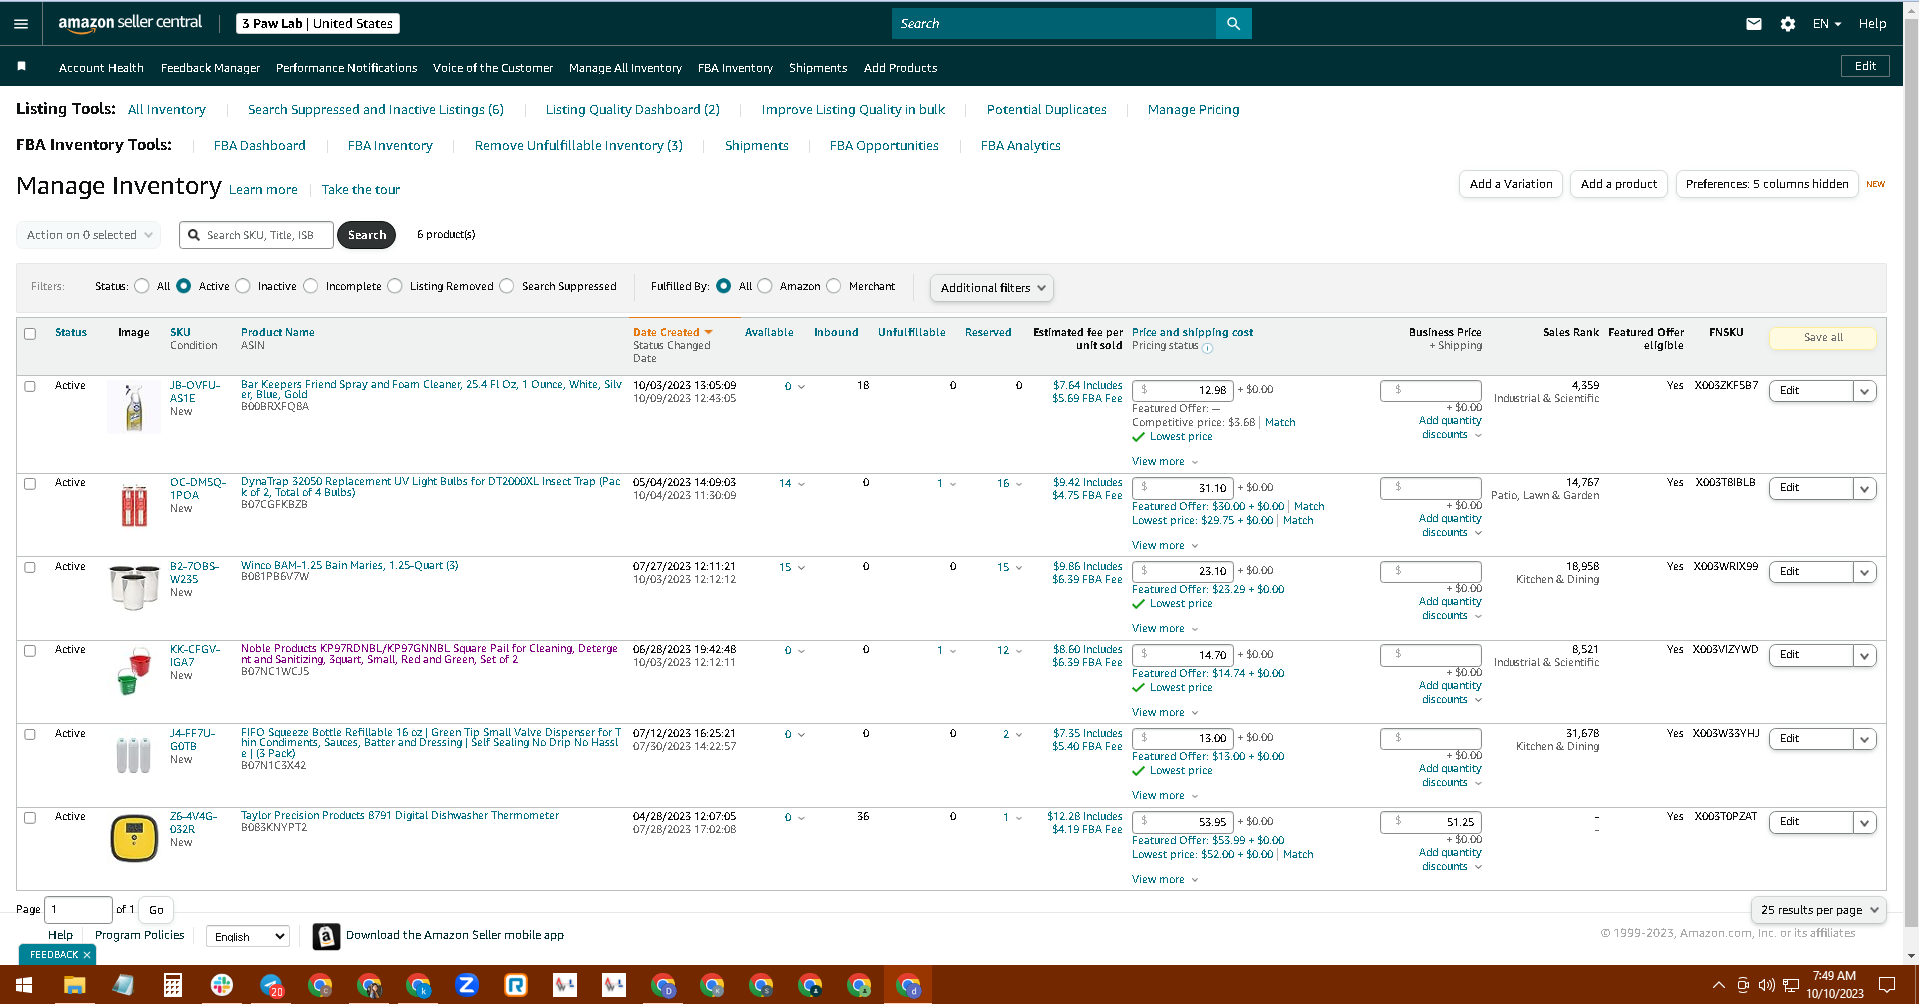The width and height of the screenshot is (1919, 1004).
Task: Click the magnifier search button in header
Action: [x=1233, y=24]
